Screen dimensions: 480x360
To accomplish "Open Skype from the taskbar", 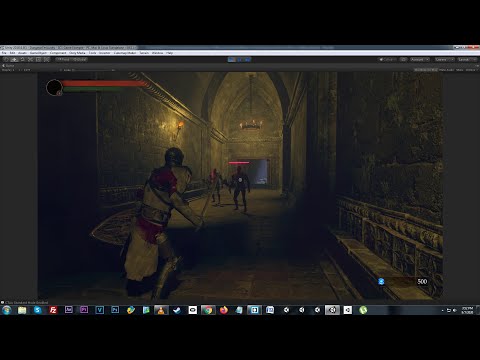I will click(38, 310).
